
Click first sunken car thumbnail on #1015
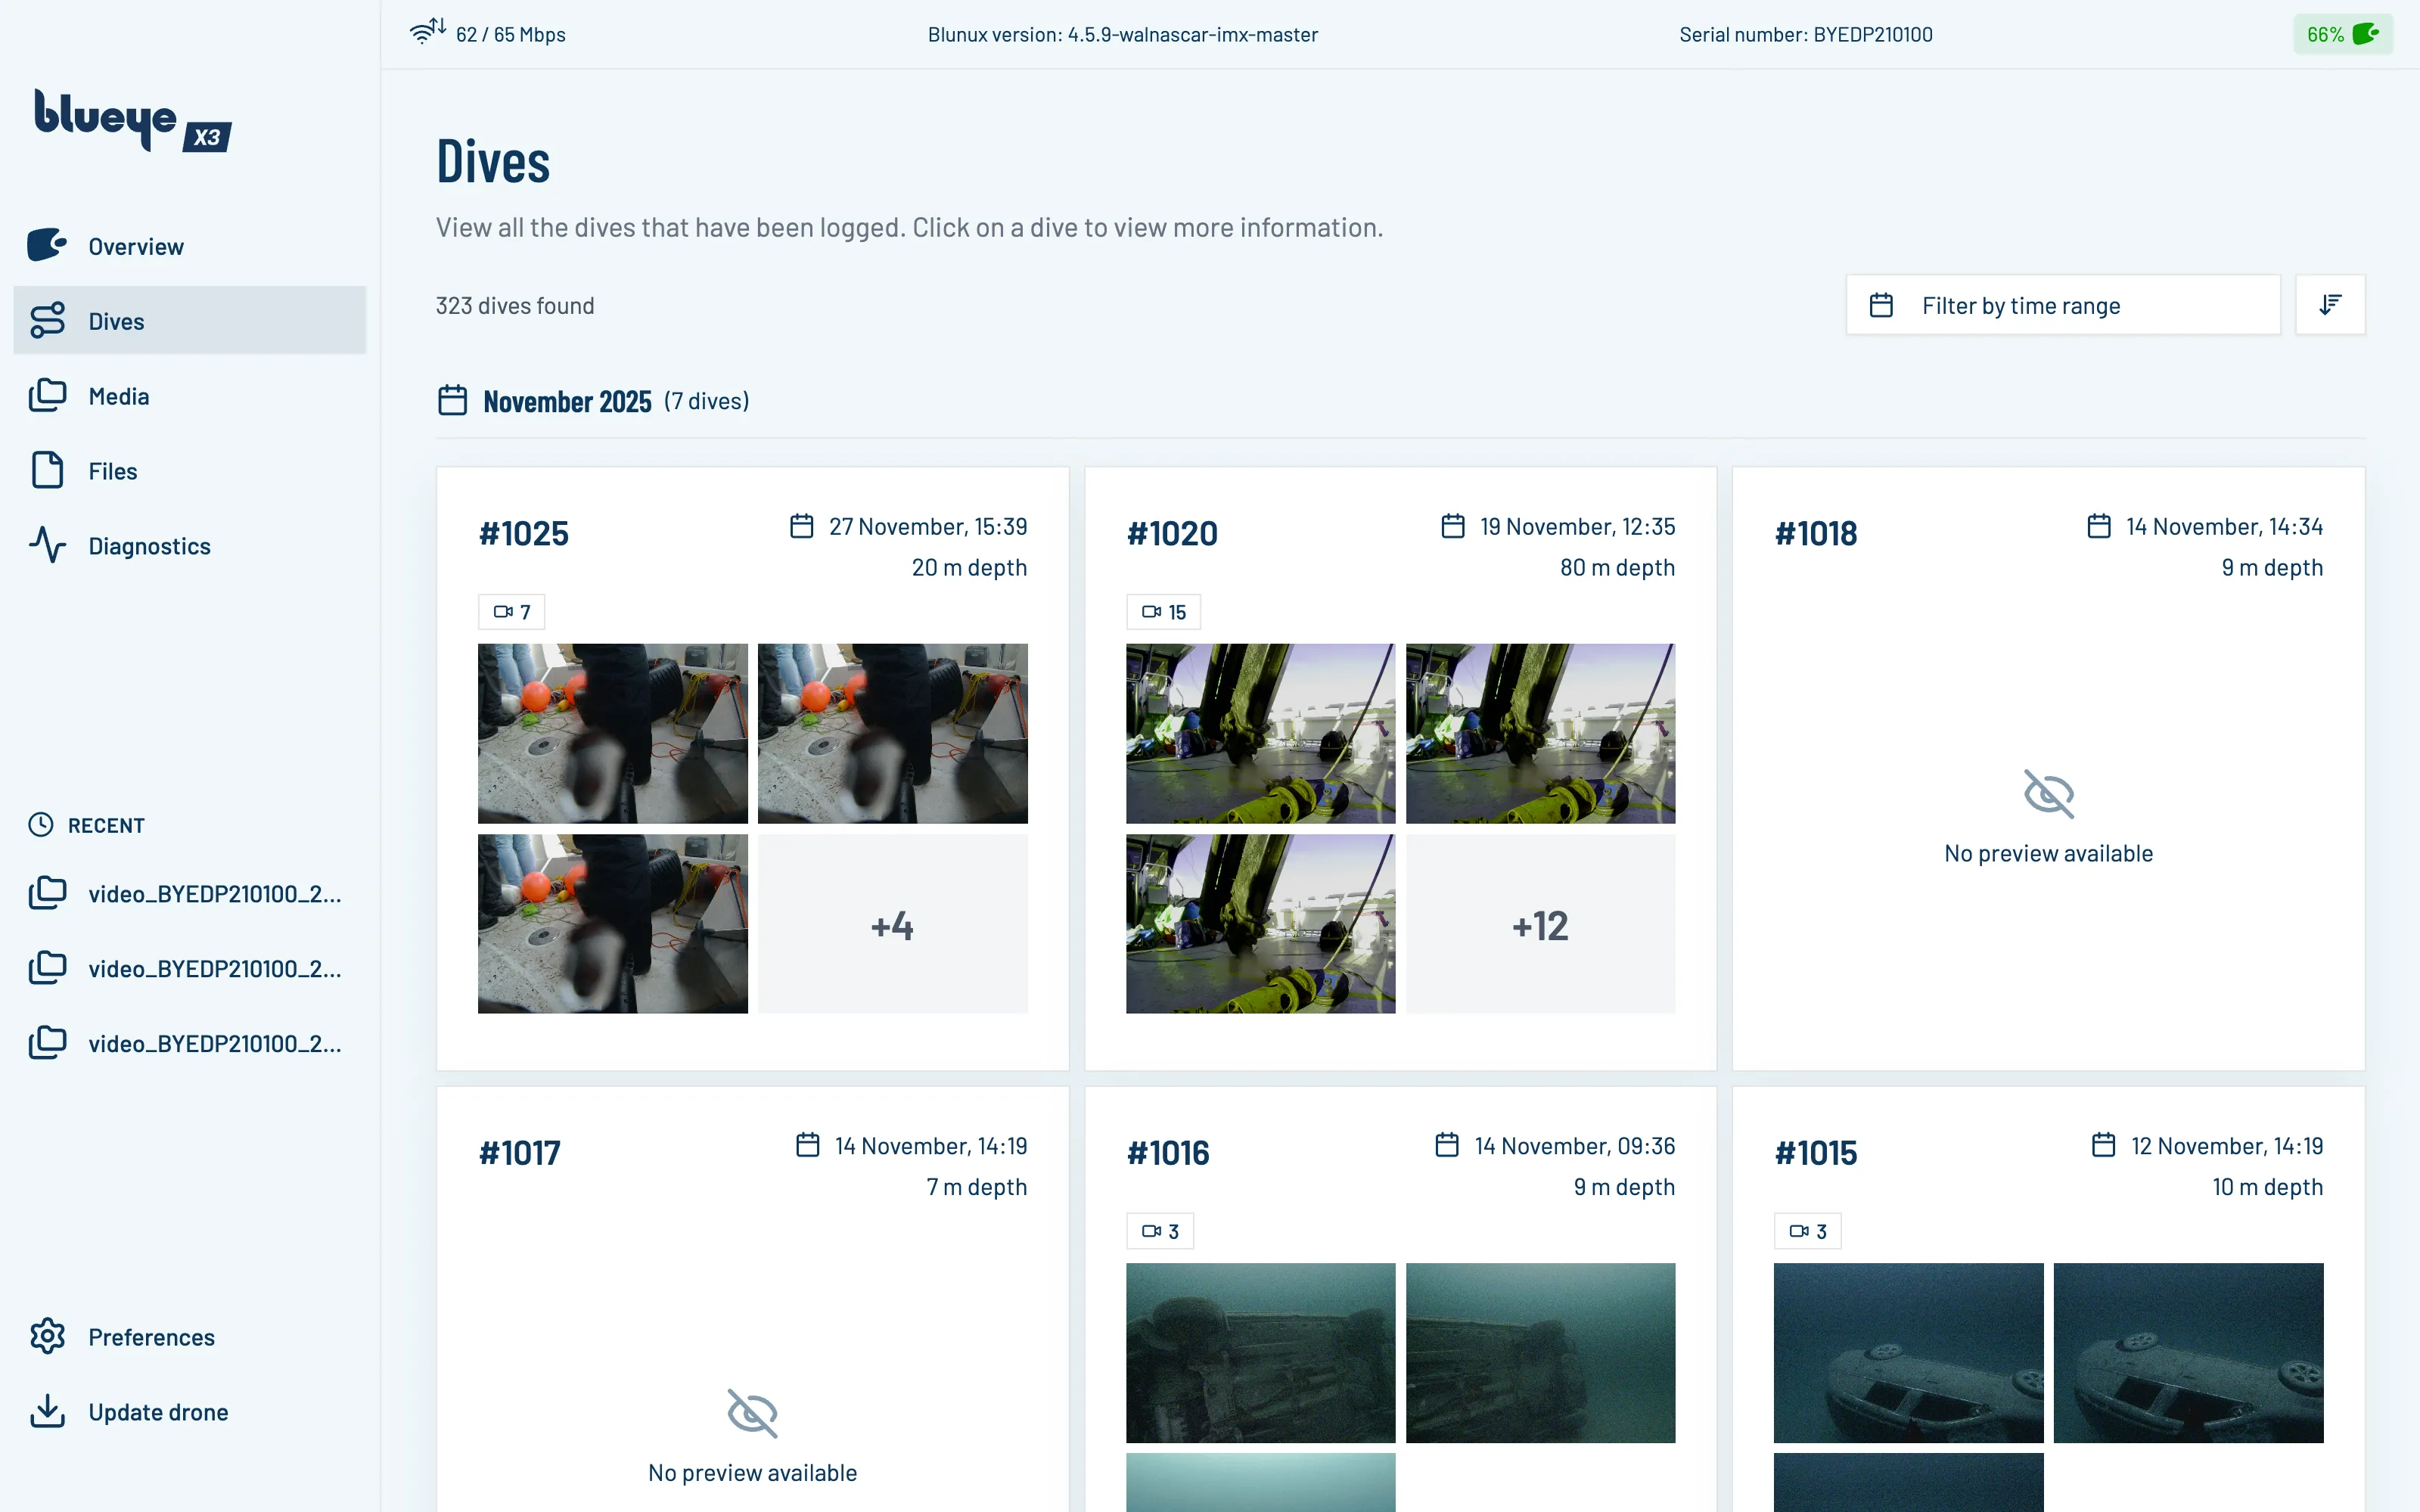pyautogui.click(x=1908, y=1352)
